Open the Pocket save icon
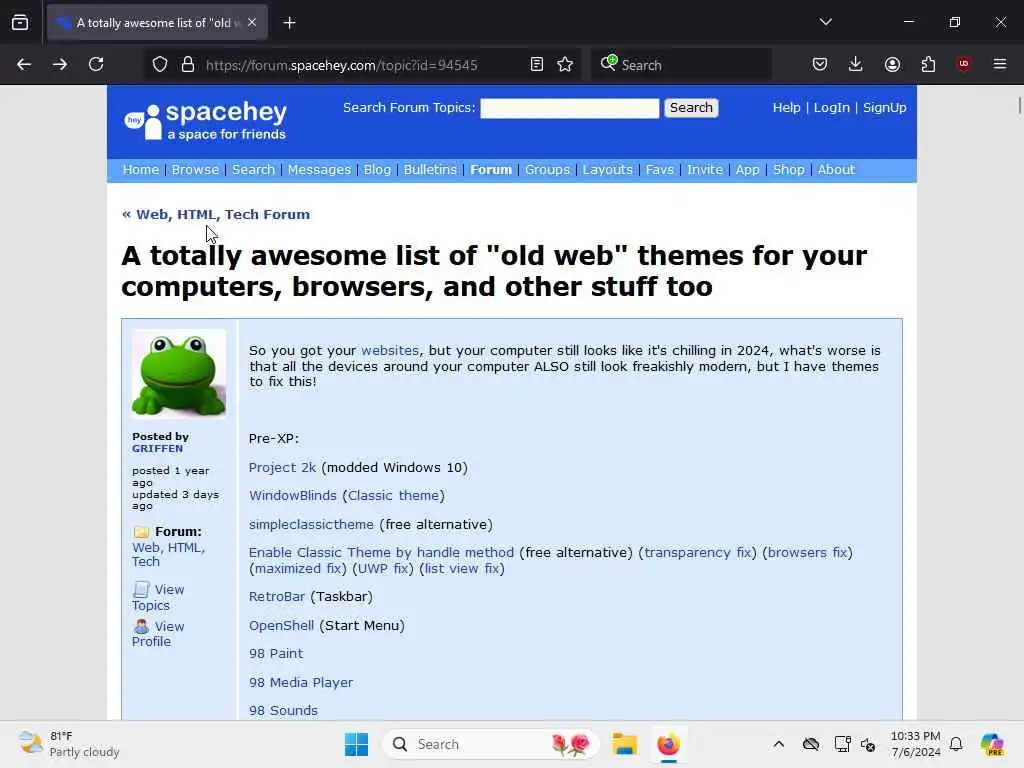Viewport: 1024px width, 768px height. [820, 64]
